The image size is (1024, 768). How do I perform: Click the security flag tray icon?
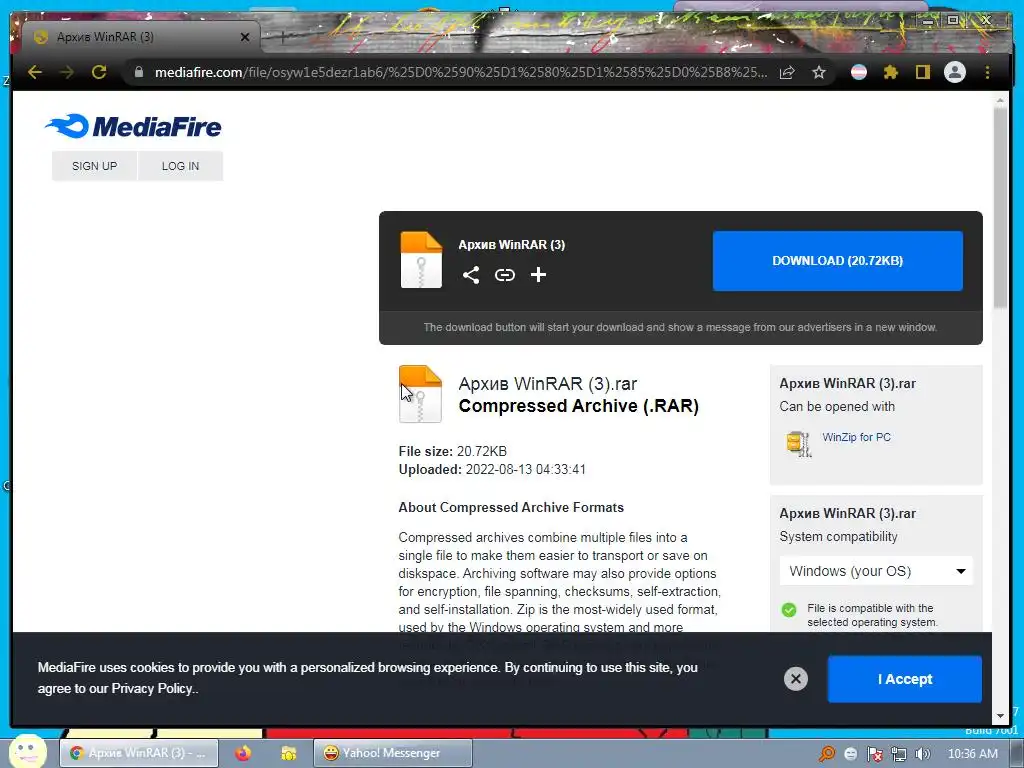(874, 754)
